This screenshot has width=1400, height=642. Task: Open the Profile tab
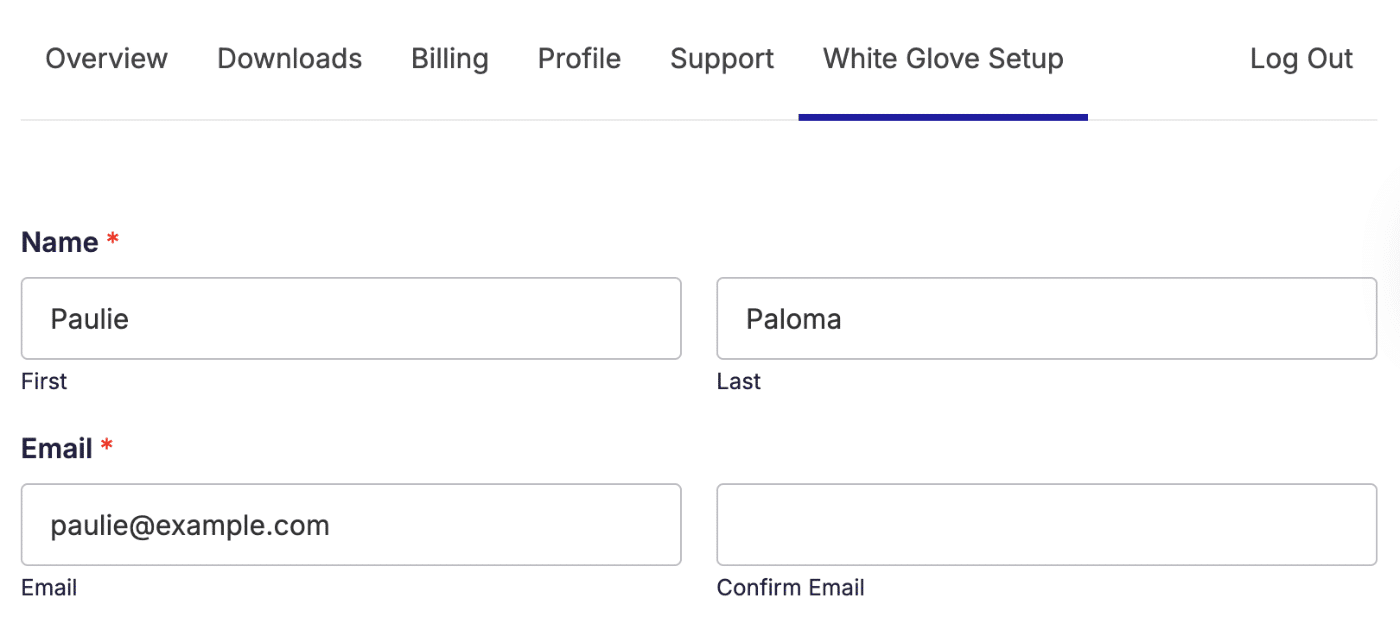(579, 59)
